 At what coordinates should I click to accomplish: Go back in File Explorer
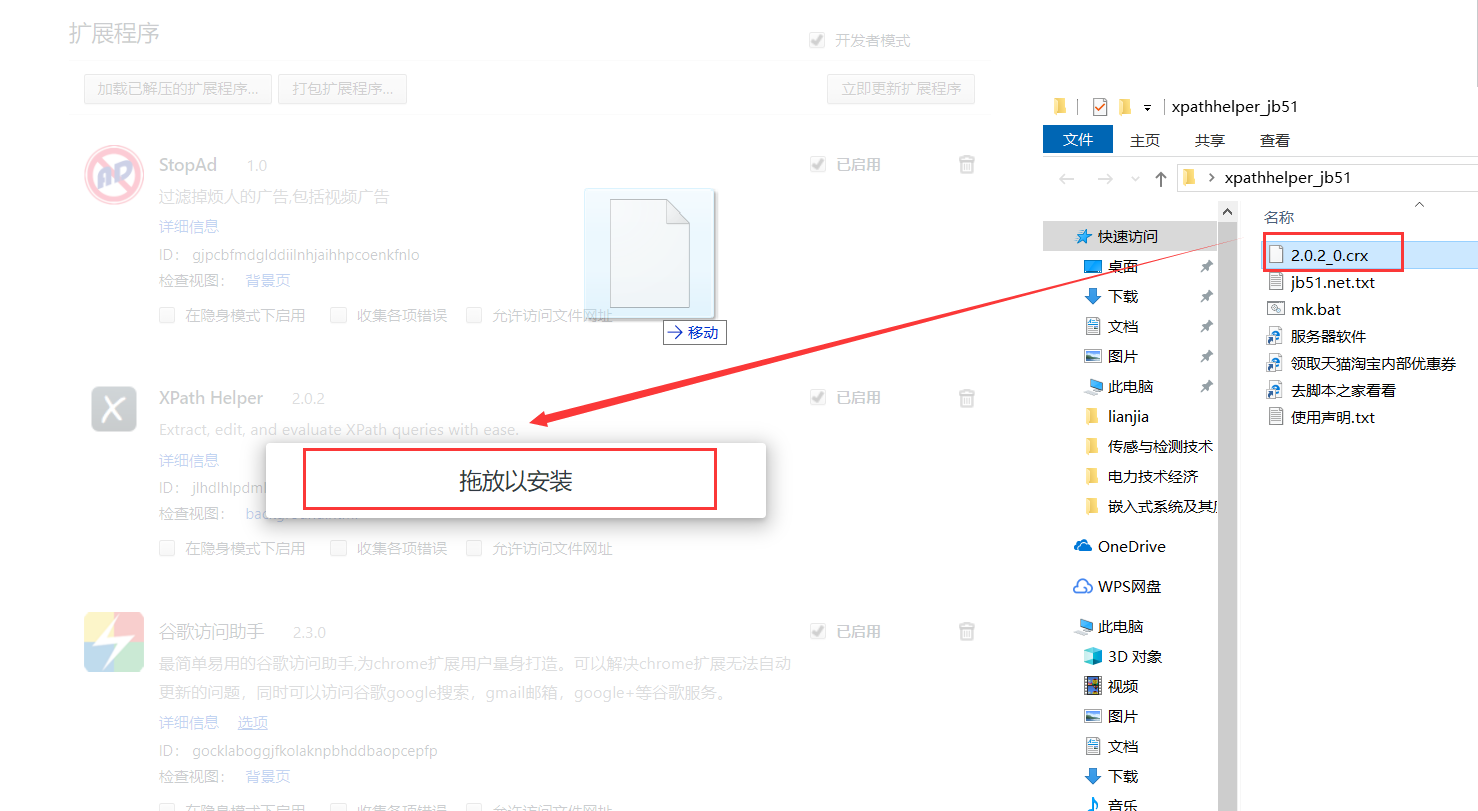1067,179
